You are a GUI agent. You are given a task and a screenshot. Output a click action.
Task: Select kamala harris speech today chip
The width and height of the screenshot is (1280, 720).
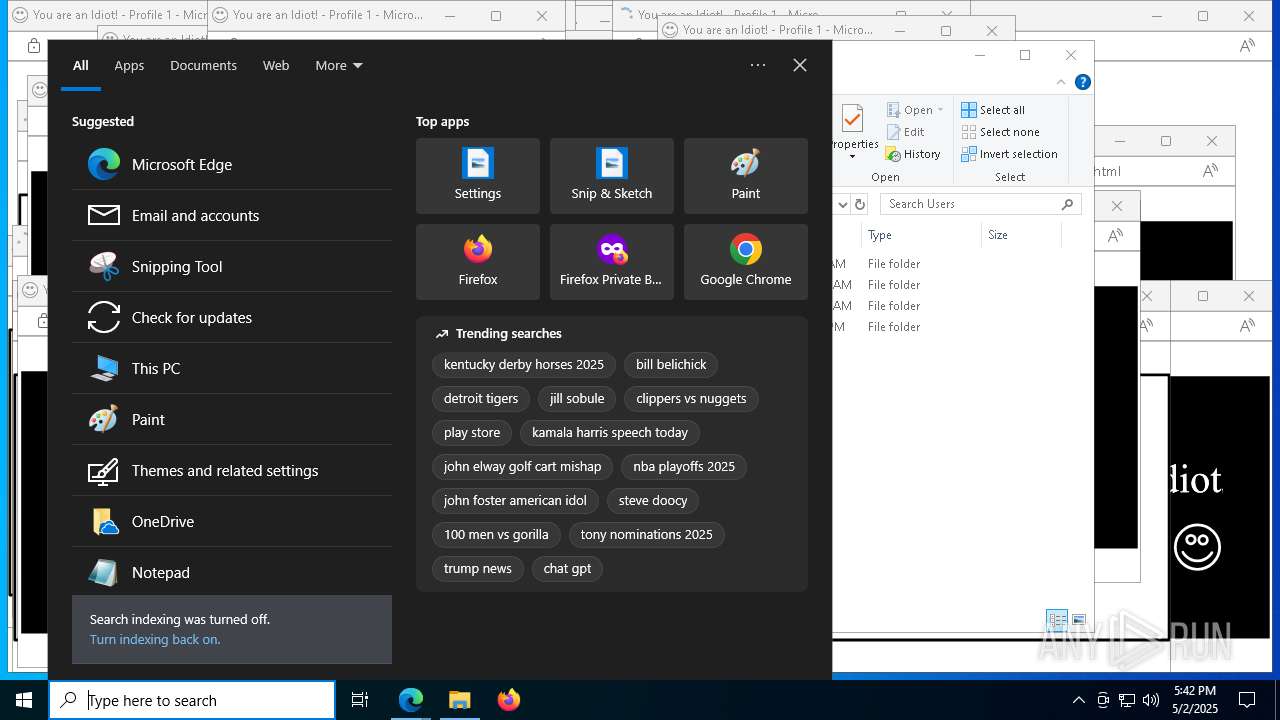pyautogui.click(x=610, y=433)
